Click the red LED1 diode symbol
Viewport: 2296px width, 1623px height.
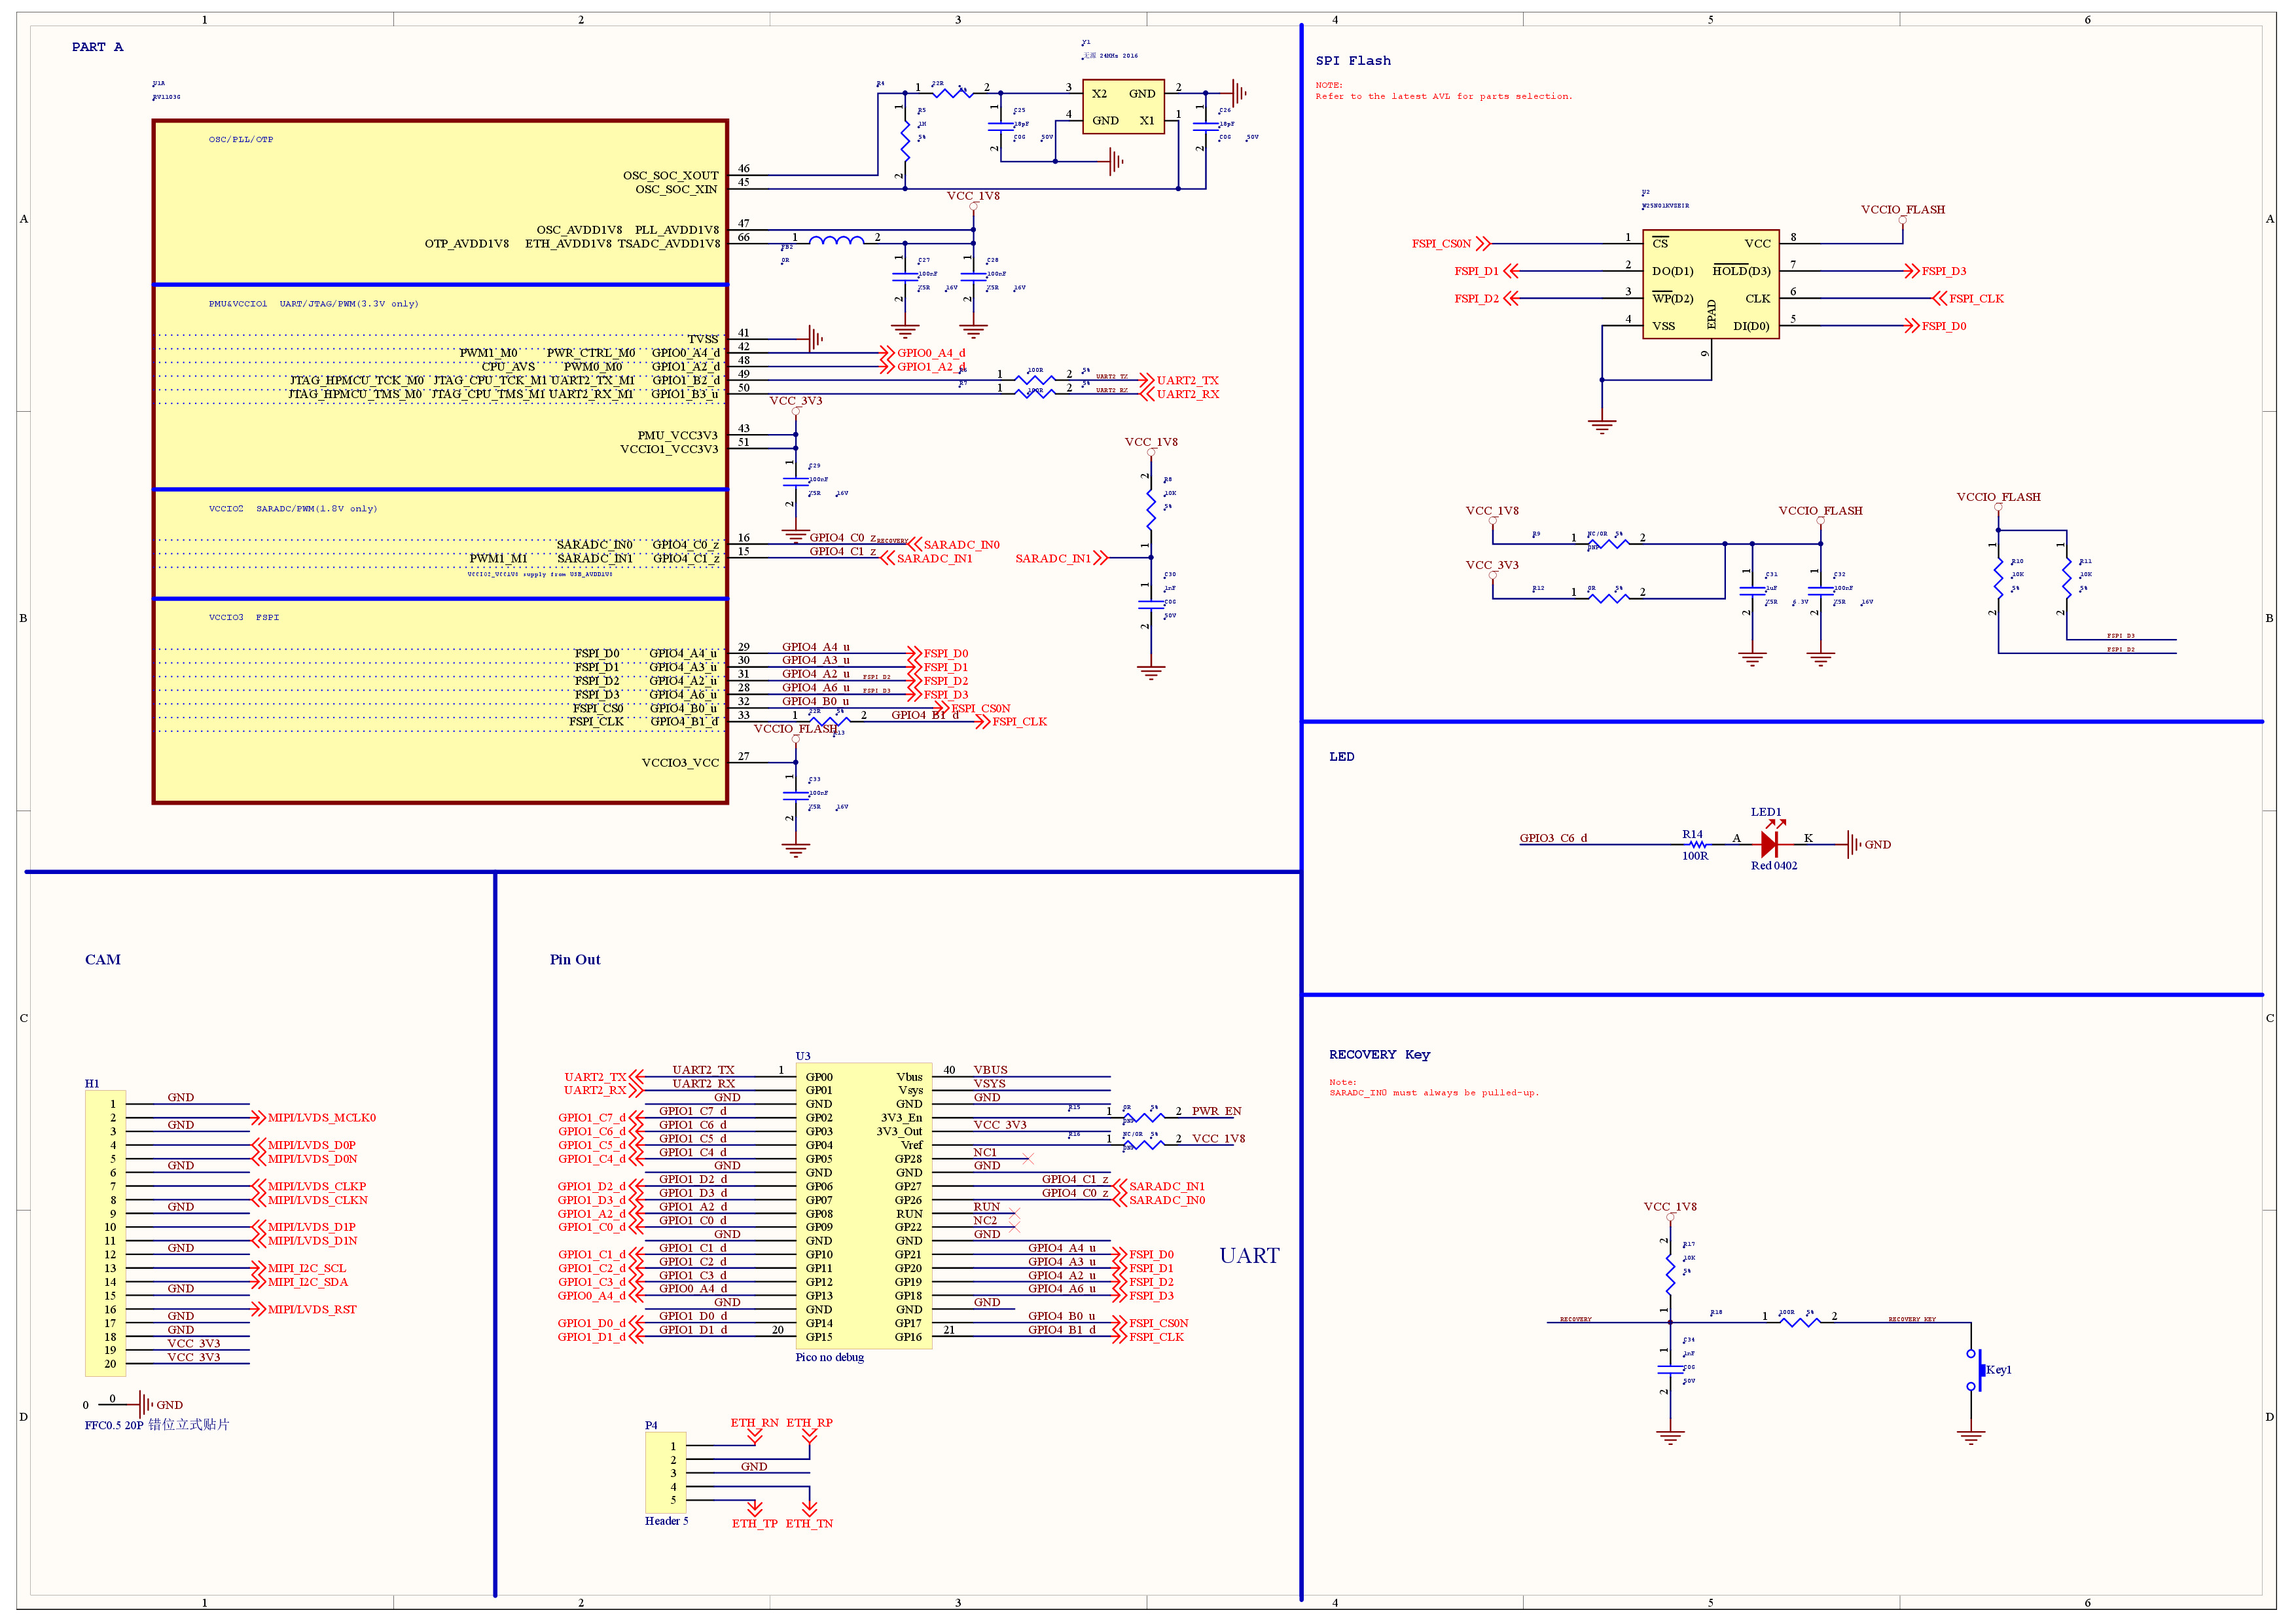coord(1768,844)
